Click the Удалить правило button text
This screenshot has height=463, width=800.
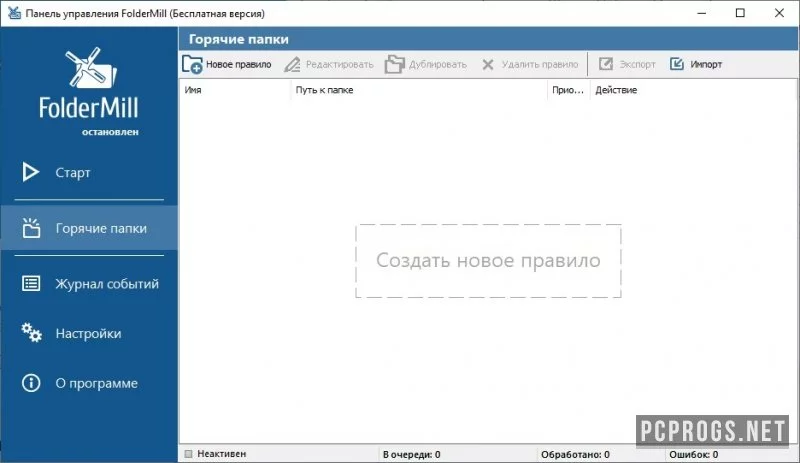(x=540, y=64)
